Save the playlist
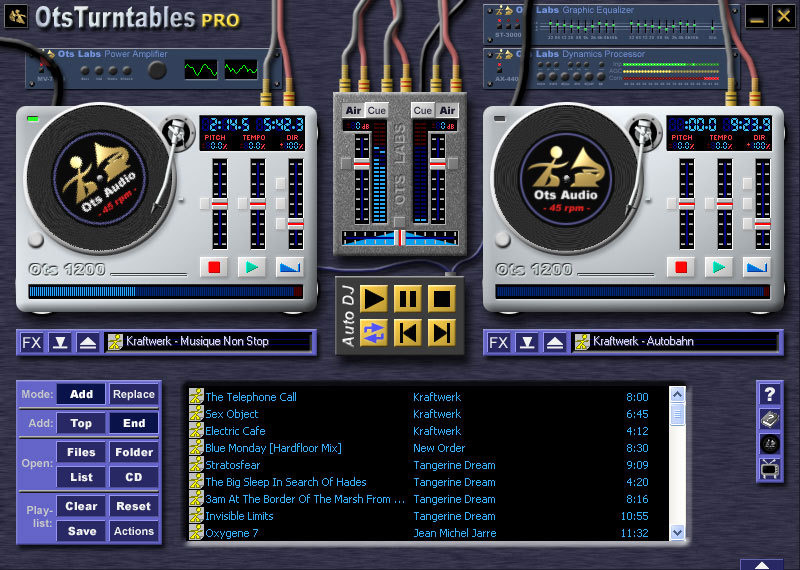The height and width of the screenshot is (570, 800). coord(81,531)
